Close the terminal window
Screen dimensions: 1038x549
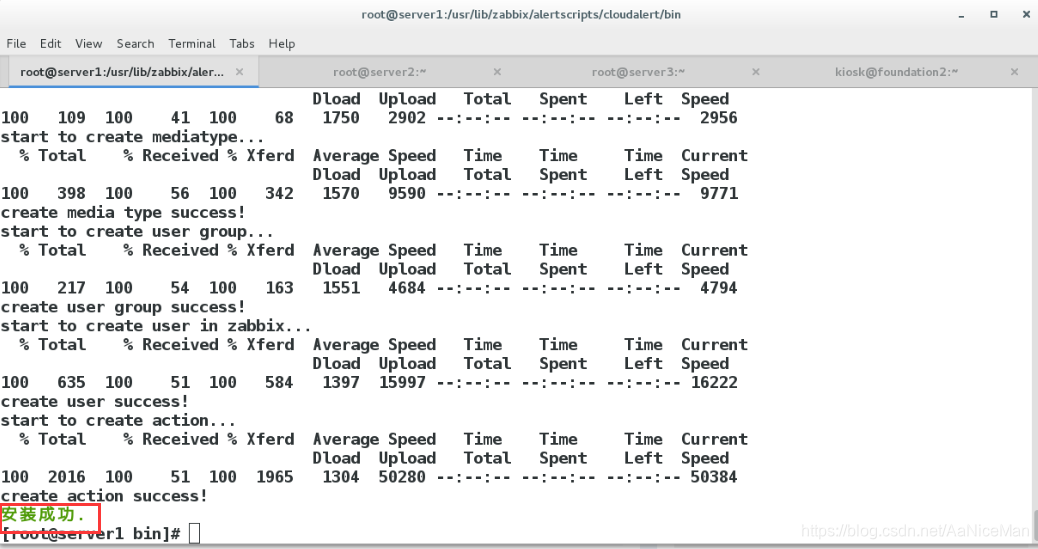(x=1026, y=14)
